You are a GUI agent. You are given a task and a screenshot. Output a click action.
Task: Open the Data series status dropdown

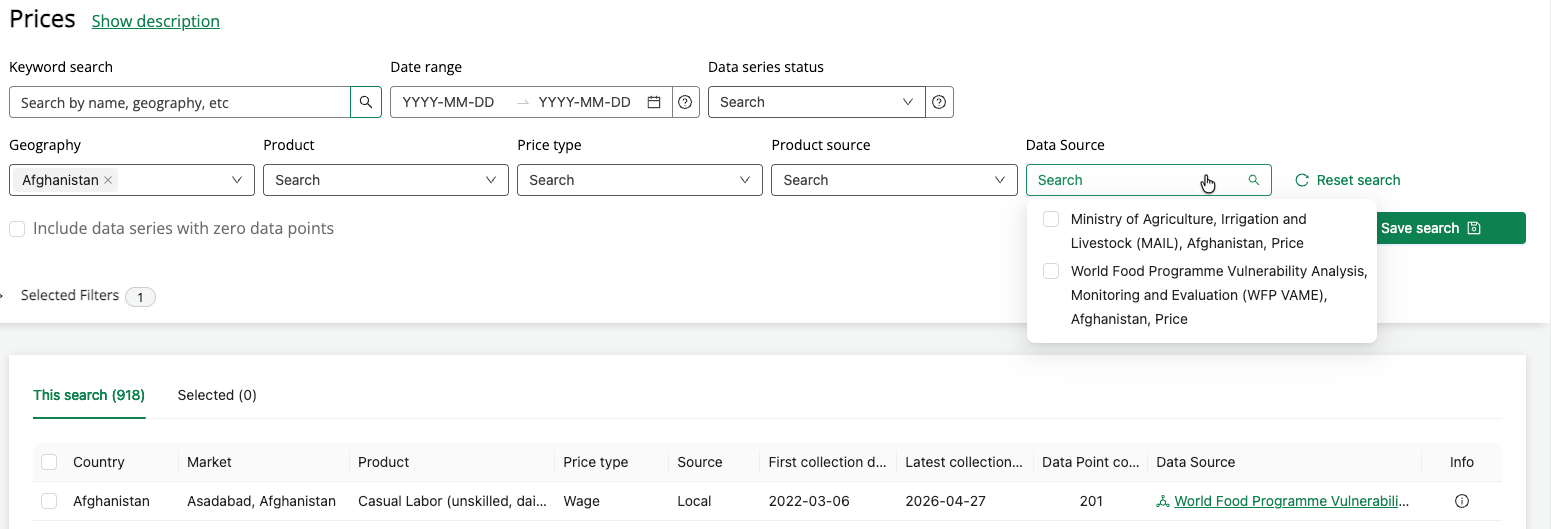(x=817, y=102)
